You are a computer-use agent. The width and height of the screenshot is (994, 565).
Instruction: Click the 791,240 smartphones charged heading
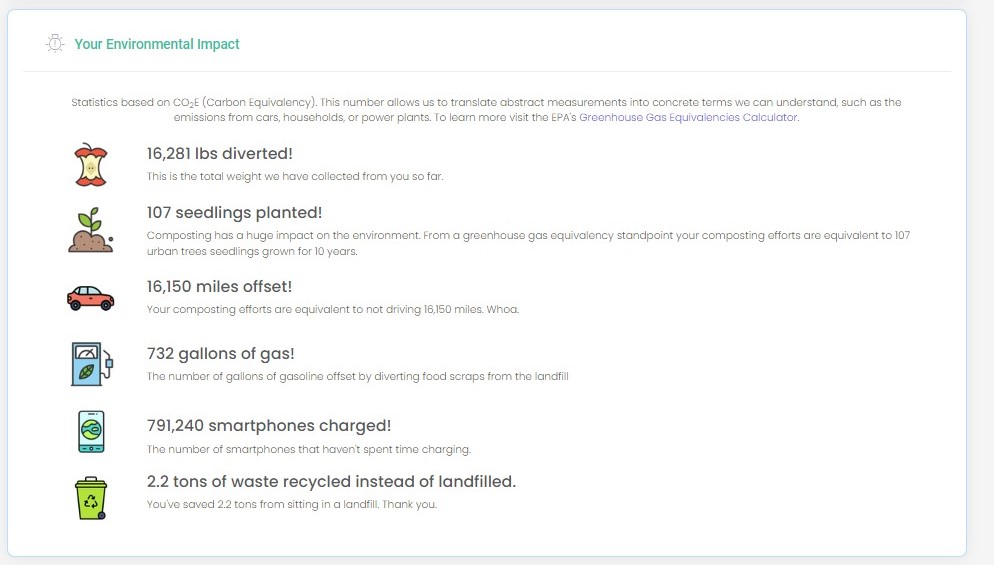[x=268, y=426]
